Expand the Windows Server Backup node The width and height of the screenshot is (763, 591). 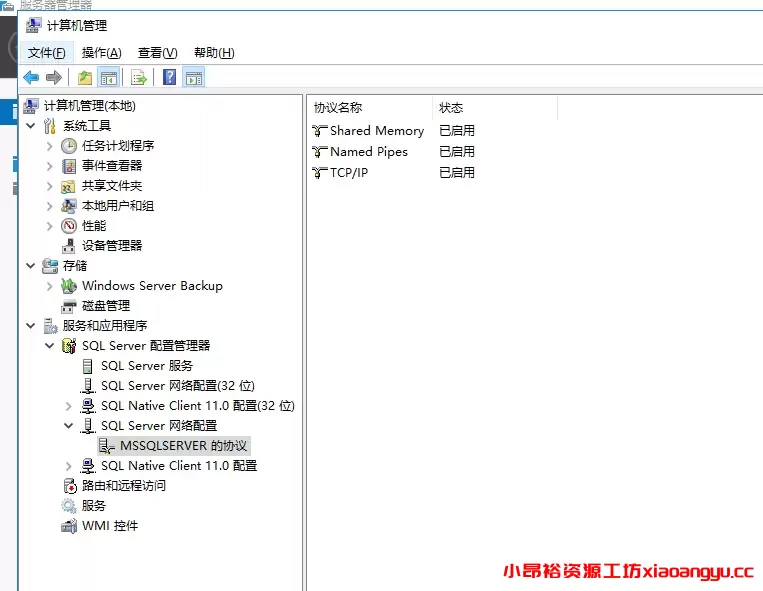pos(49,286)
